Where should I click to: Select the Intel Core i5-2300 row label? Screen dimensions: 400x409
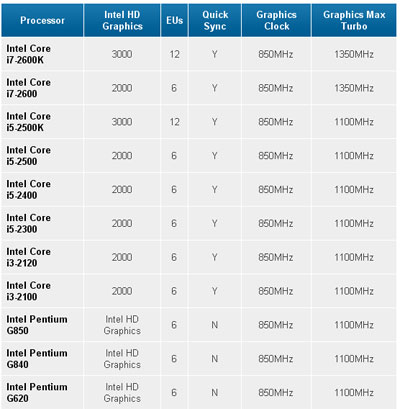(x=29, y=223)
